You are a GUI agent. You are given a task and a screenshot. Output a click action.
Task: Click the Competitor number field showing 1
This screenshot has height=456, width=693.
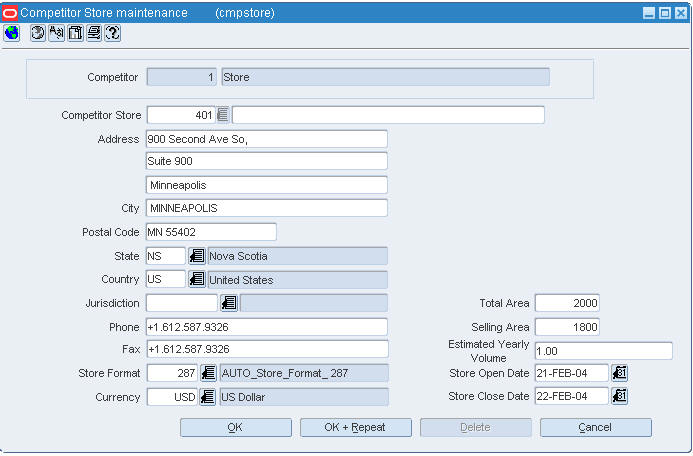pos(181,77)
